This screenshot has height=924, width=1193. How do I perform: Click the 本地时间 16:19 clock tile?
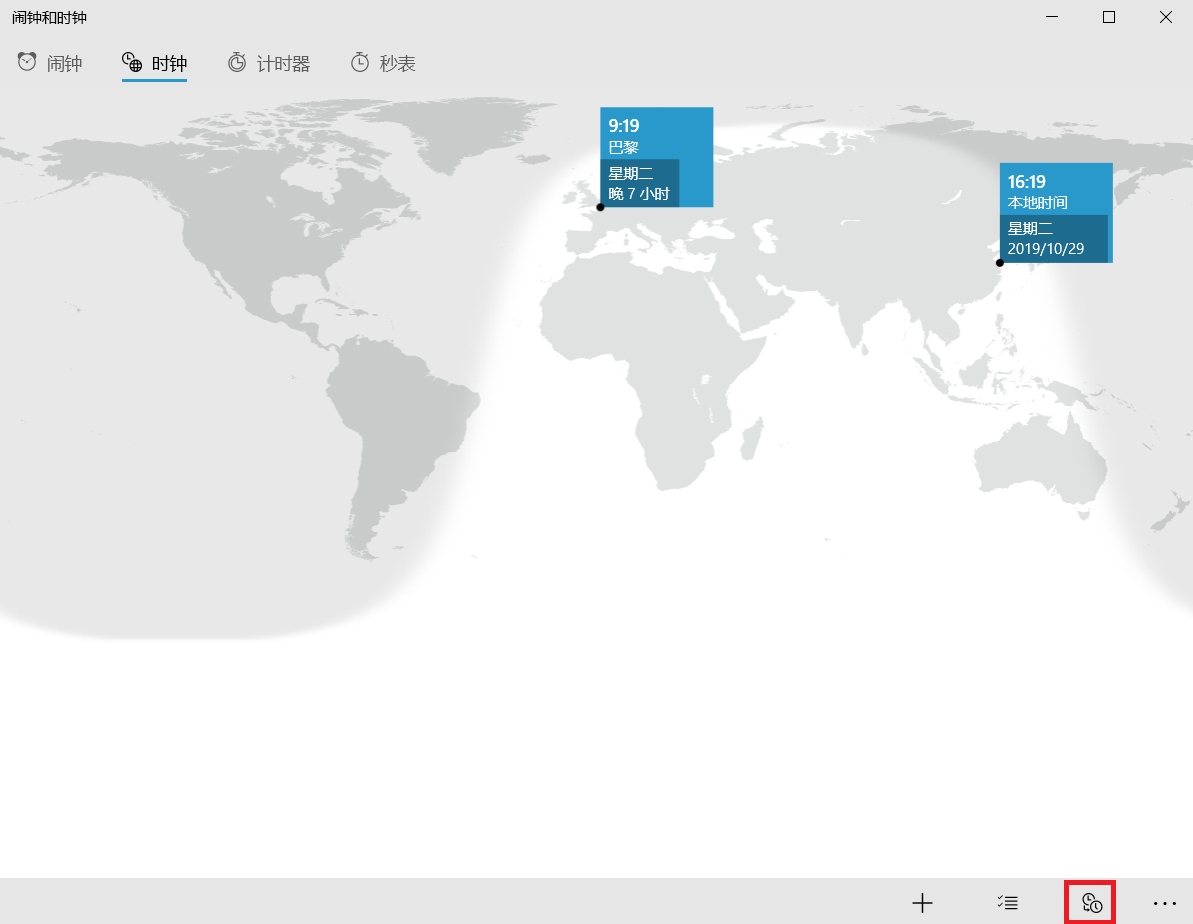(1055, 190)
